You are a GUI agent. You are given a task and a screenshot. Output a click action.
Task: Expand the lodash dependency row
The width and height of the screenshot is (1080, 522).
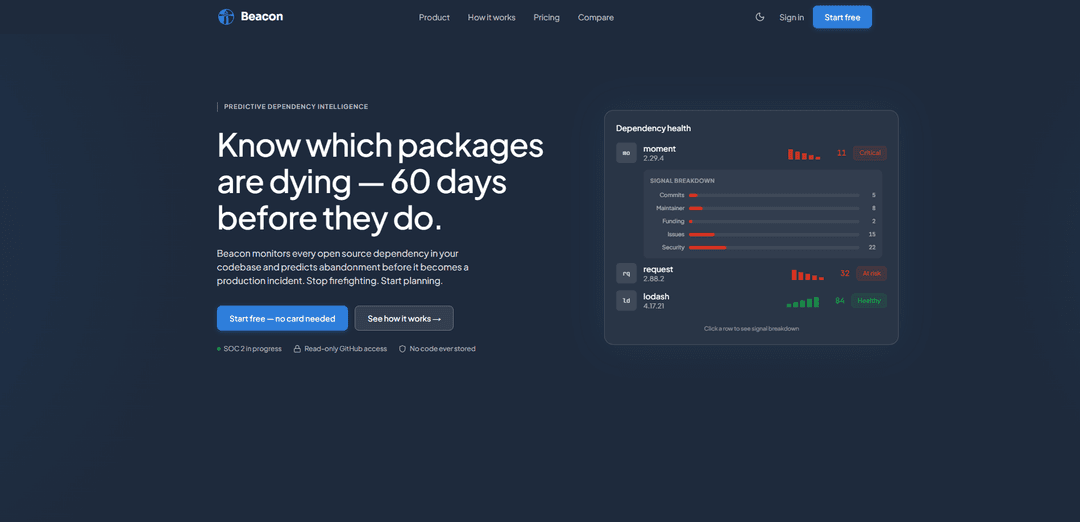[751, 301]
